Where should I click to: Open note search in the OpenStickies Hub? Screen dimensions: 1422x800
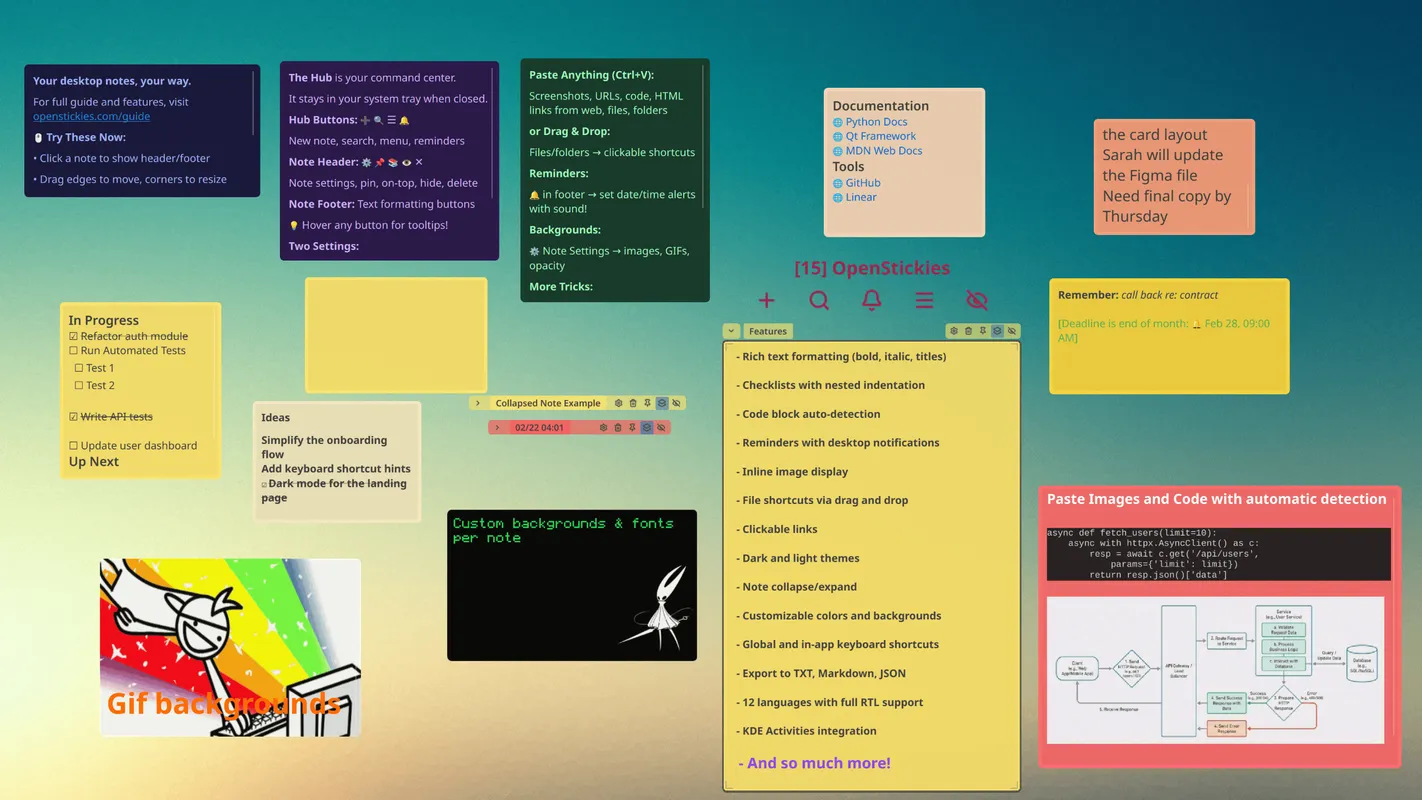coord(819,300)
